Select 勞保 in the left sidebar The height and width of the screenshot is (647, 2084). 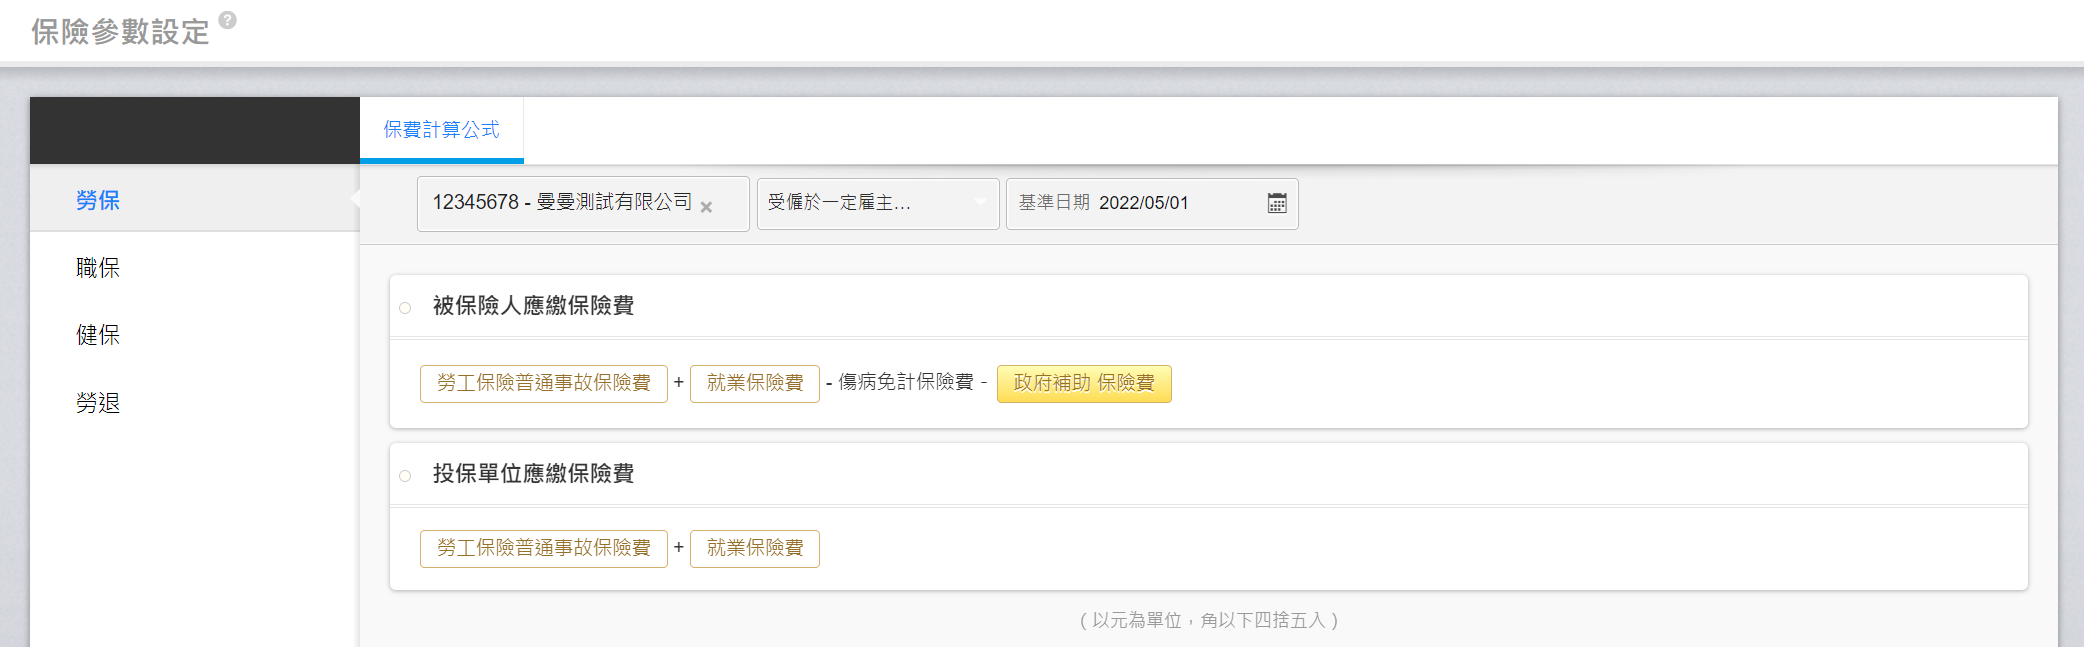coord(98,200)
